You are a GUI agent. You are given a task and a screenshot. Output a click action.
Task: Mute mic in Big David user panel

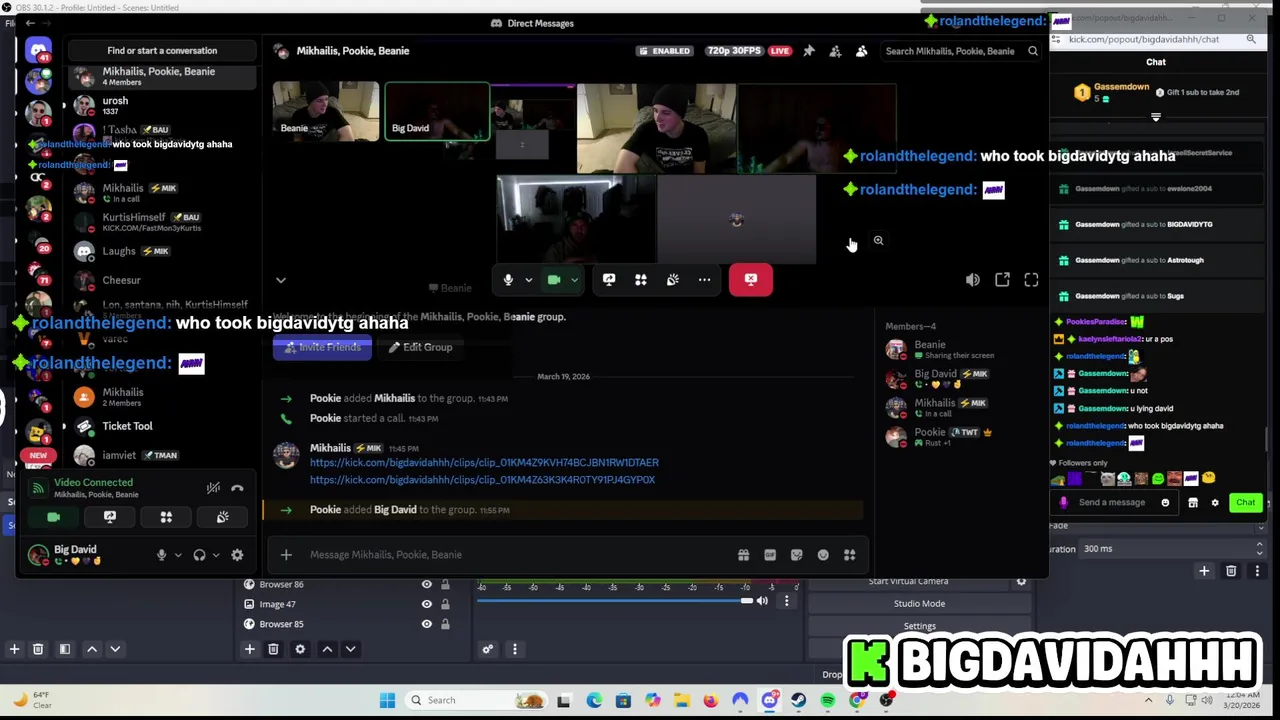(161, 555)
